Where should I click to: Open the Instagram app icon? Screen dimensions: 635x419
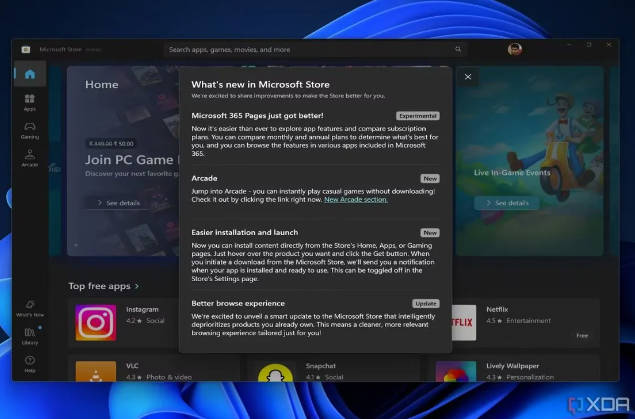click(96, 323)
